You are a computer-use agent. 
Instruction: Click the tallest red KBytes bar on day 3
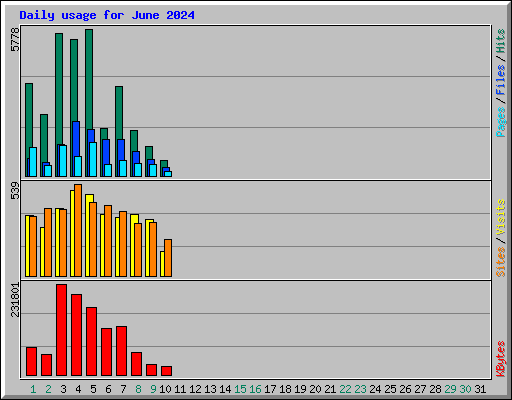(61, 330)
